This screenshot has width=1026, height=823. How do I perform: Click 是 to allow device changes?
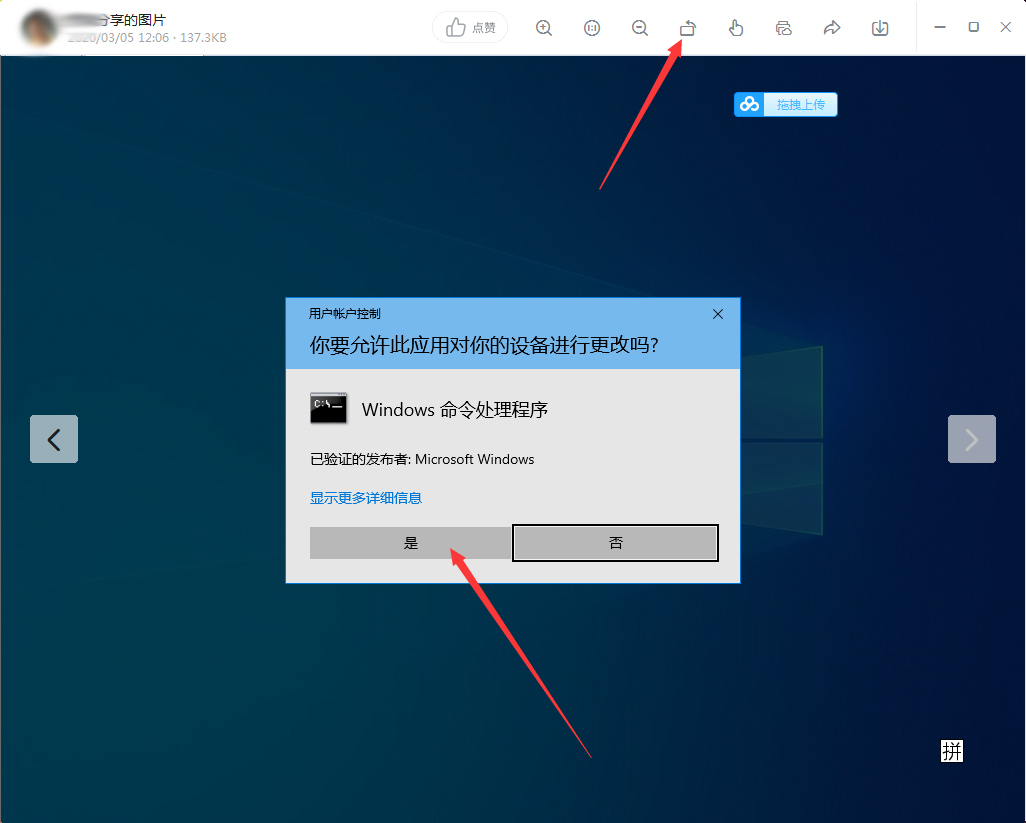pos(410,542)
